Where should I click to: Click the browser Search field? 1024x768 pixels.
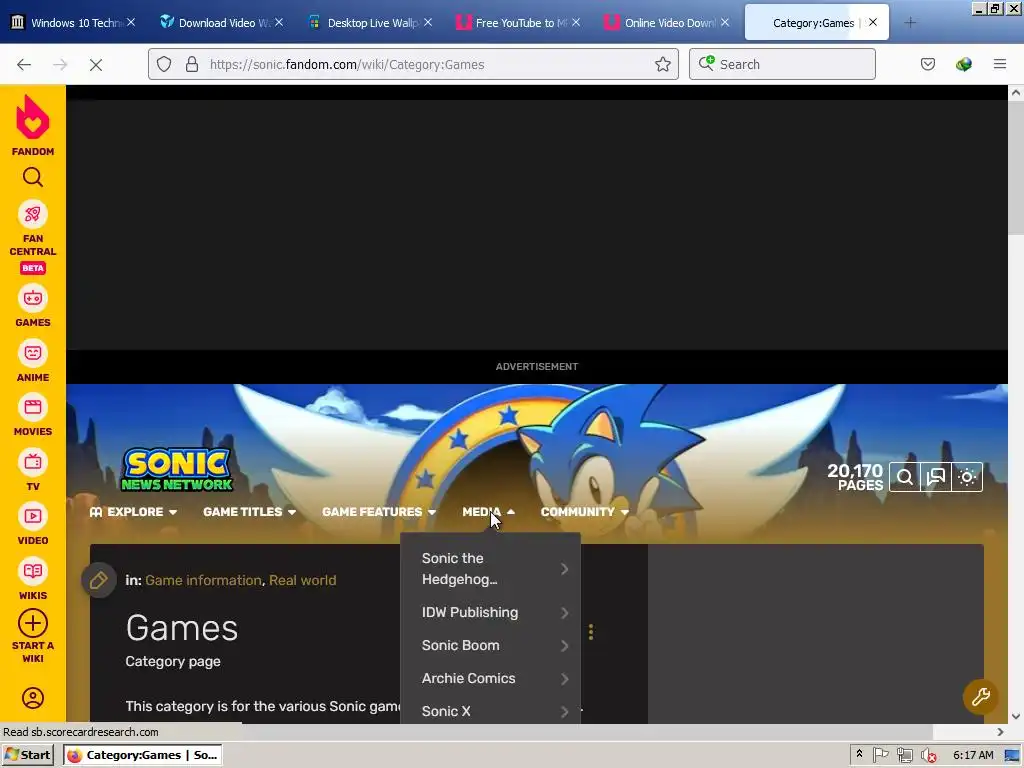(x=782, y=64)
